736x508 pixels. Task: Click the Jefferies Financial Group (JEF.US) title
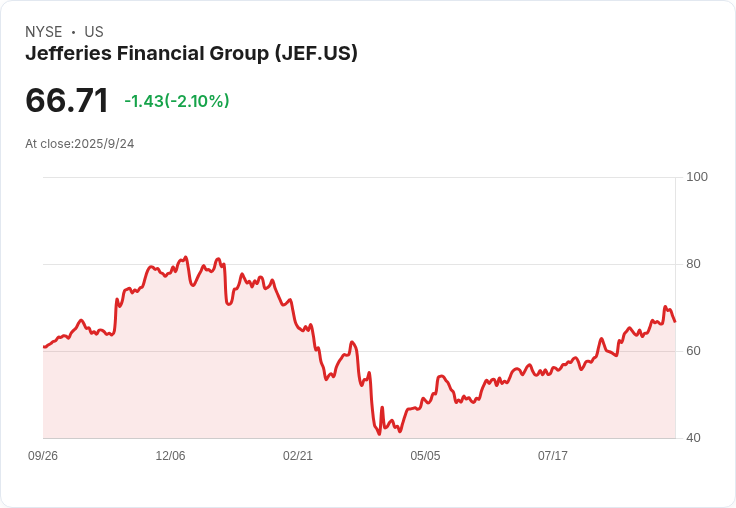pos(191,54)
